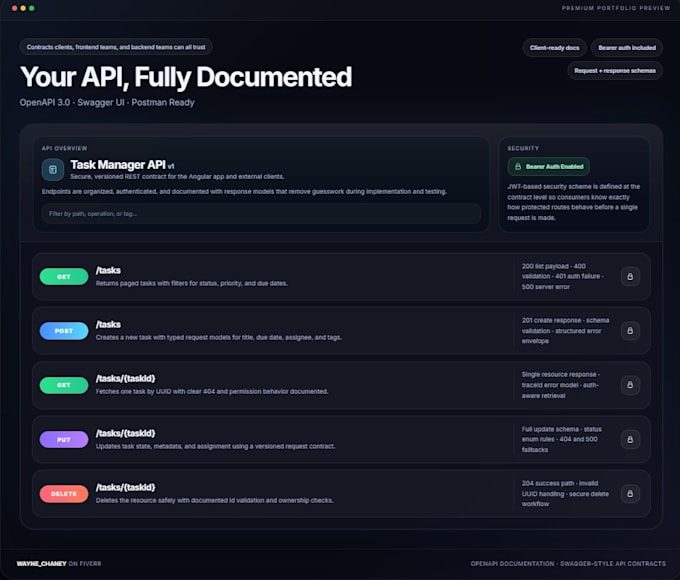Click the GET badge for /tasks/{taskId}

click(64, 385)
